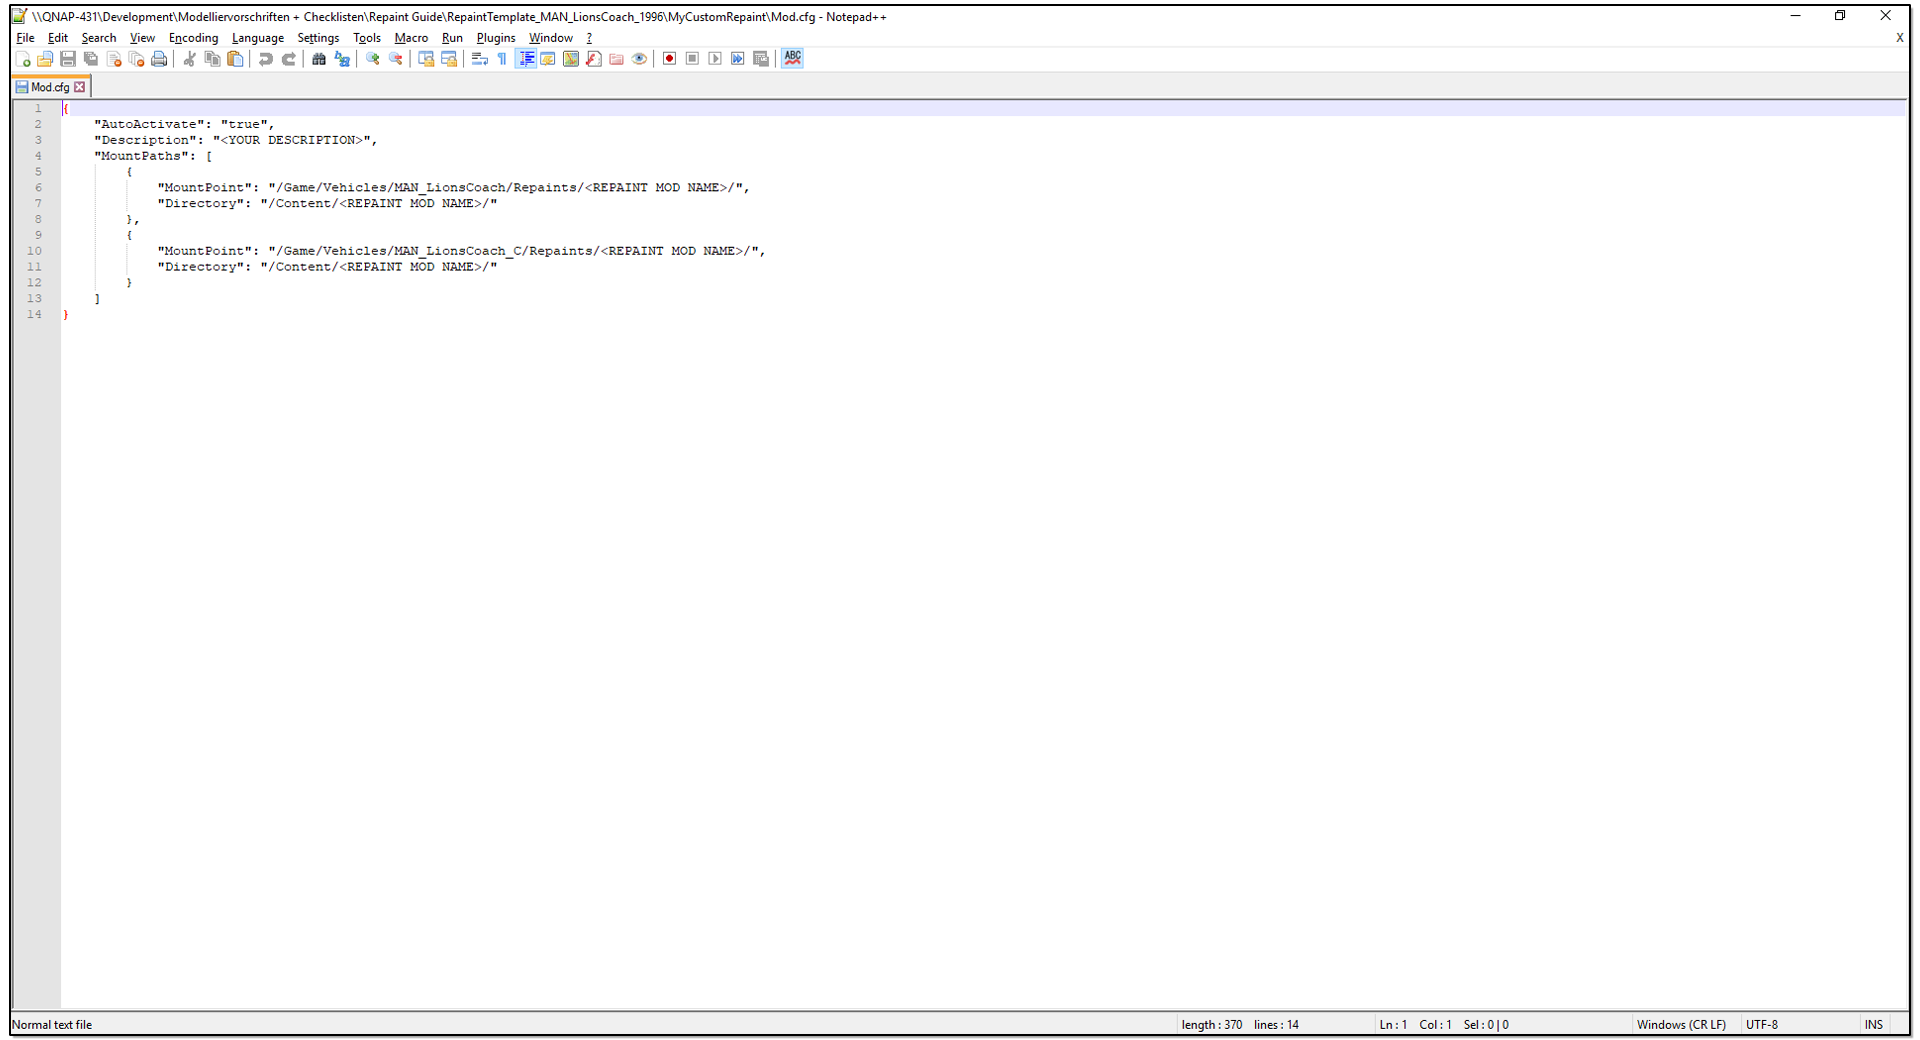Click the '<YOUR DESCRIPTION>' placeholder text
1920x1040 pixels.
tap(291, 140)
